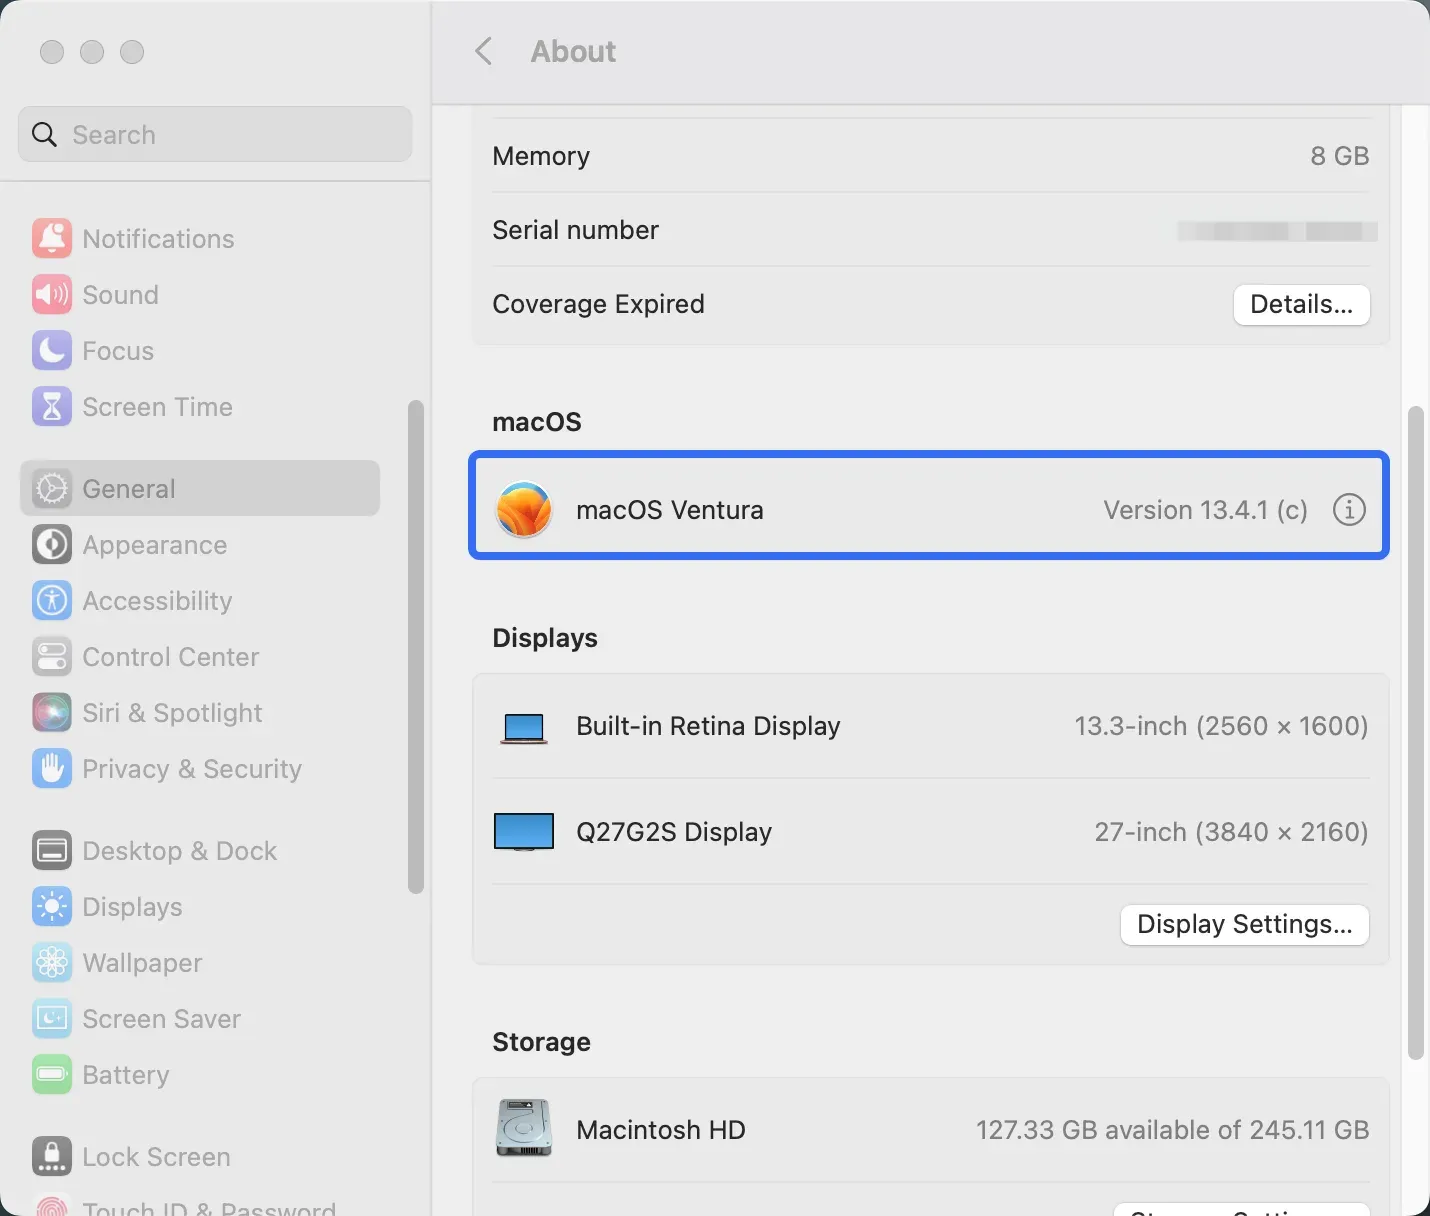Click the Screen Time hourglass icon

(52, 407)
